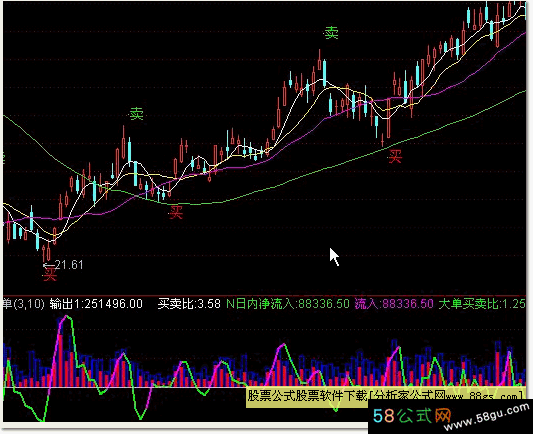Select the earliest green 卖 sell signal
The width and height of the screenshot is (533, 434).
(136, 114)
